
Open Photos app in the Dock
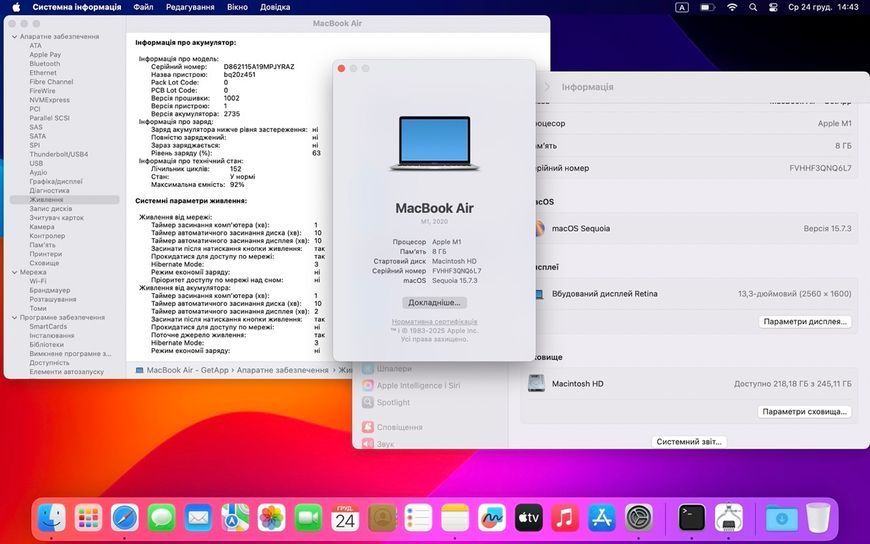tap(271, 518)
